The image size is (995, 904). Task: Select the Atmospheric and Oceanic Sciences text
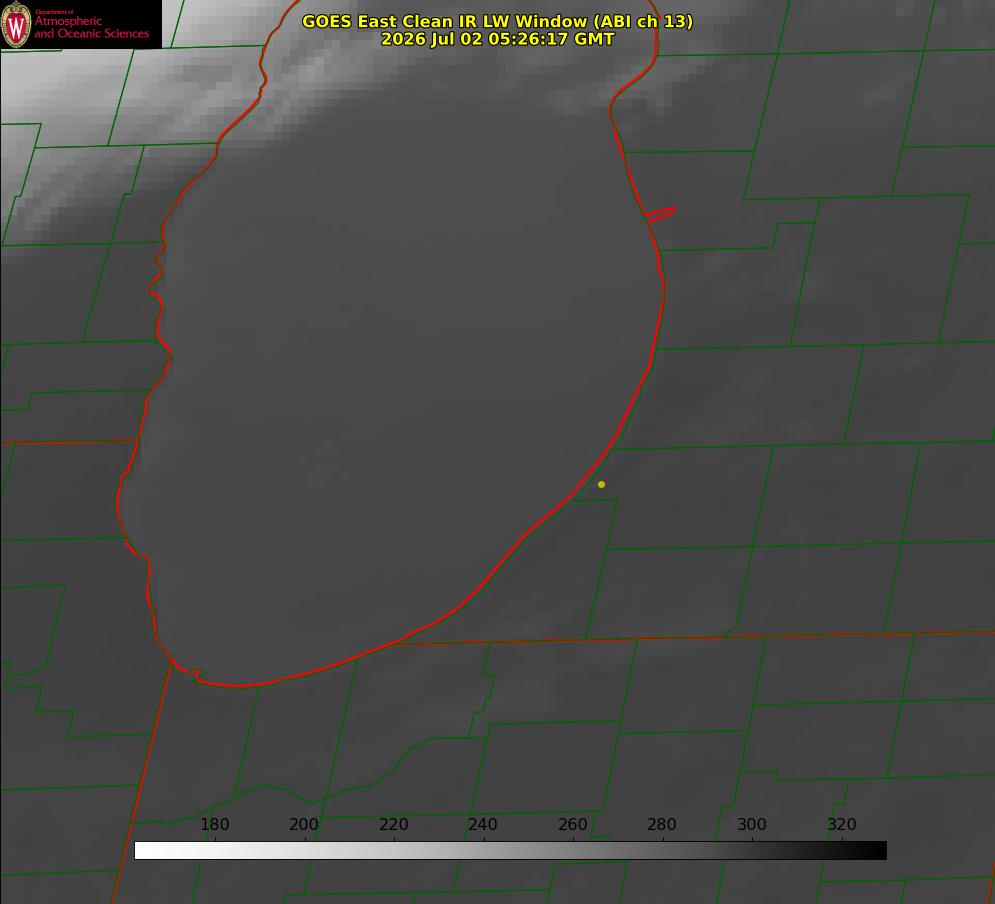click(91, 27)
